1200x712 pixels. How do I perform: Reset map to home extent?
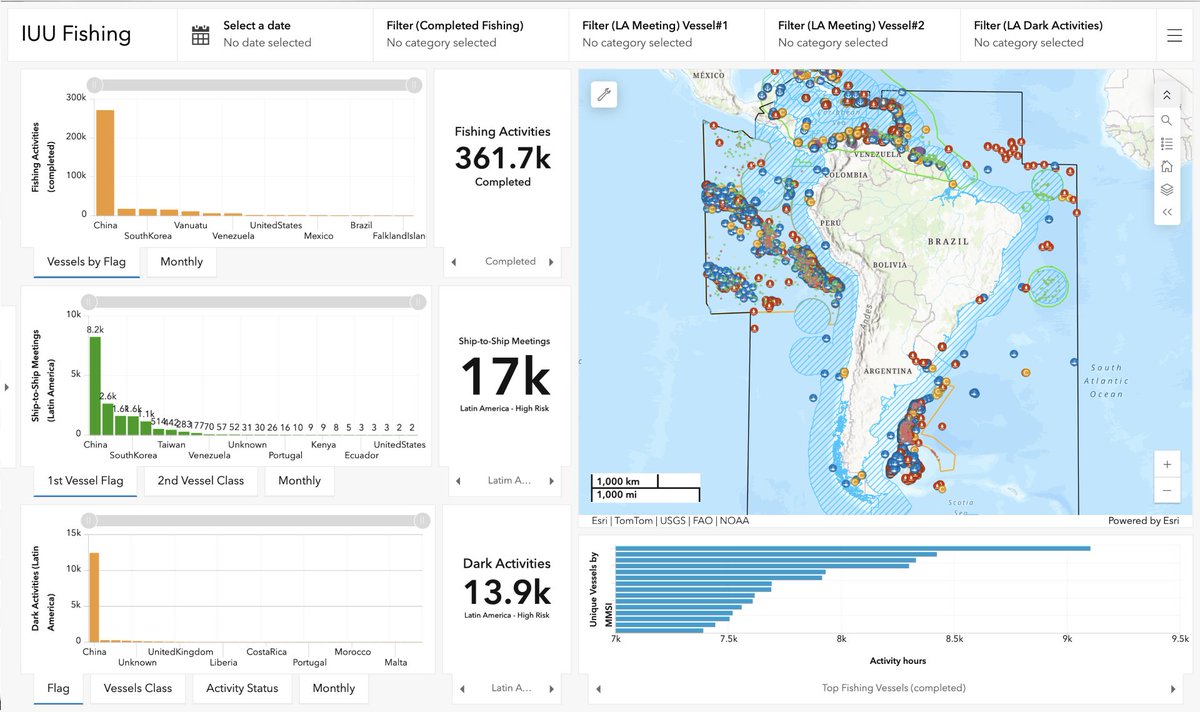[x=1166, y=166]
